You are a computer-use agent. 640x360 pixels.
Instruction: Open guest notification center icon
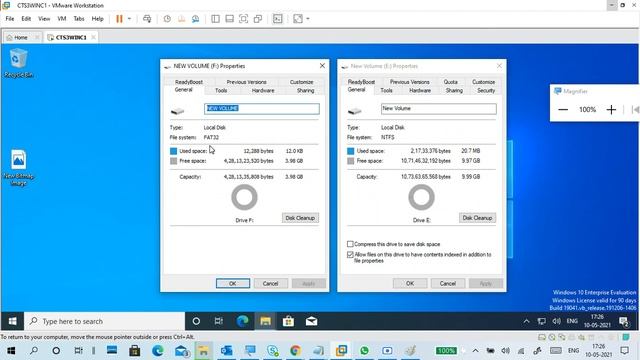624,321
